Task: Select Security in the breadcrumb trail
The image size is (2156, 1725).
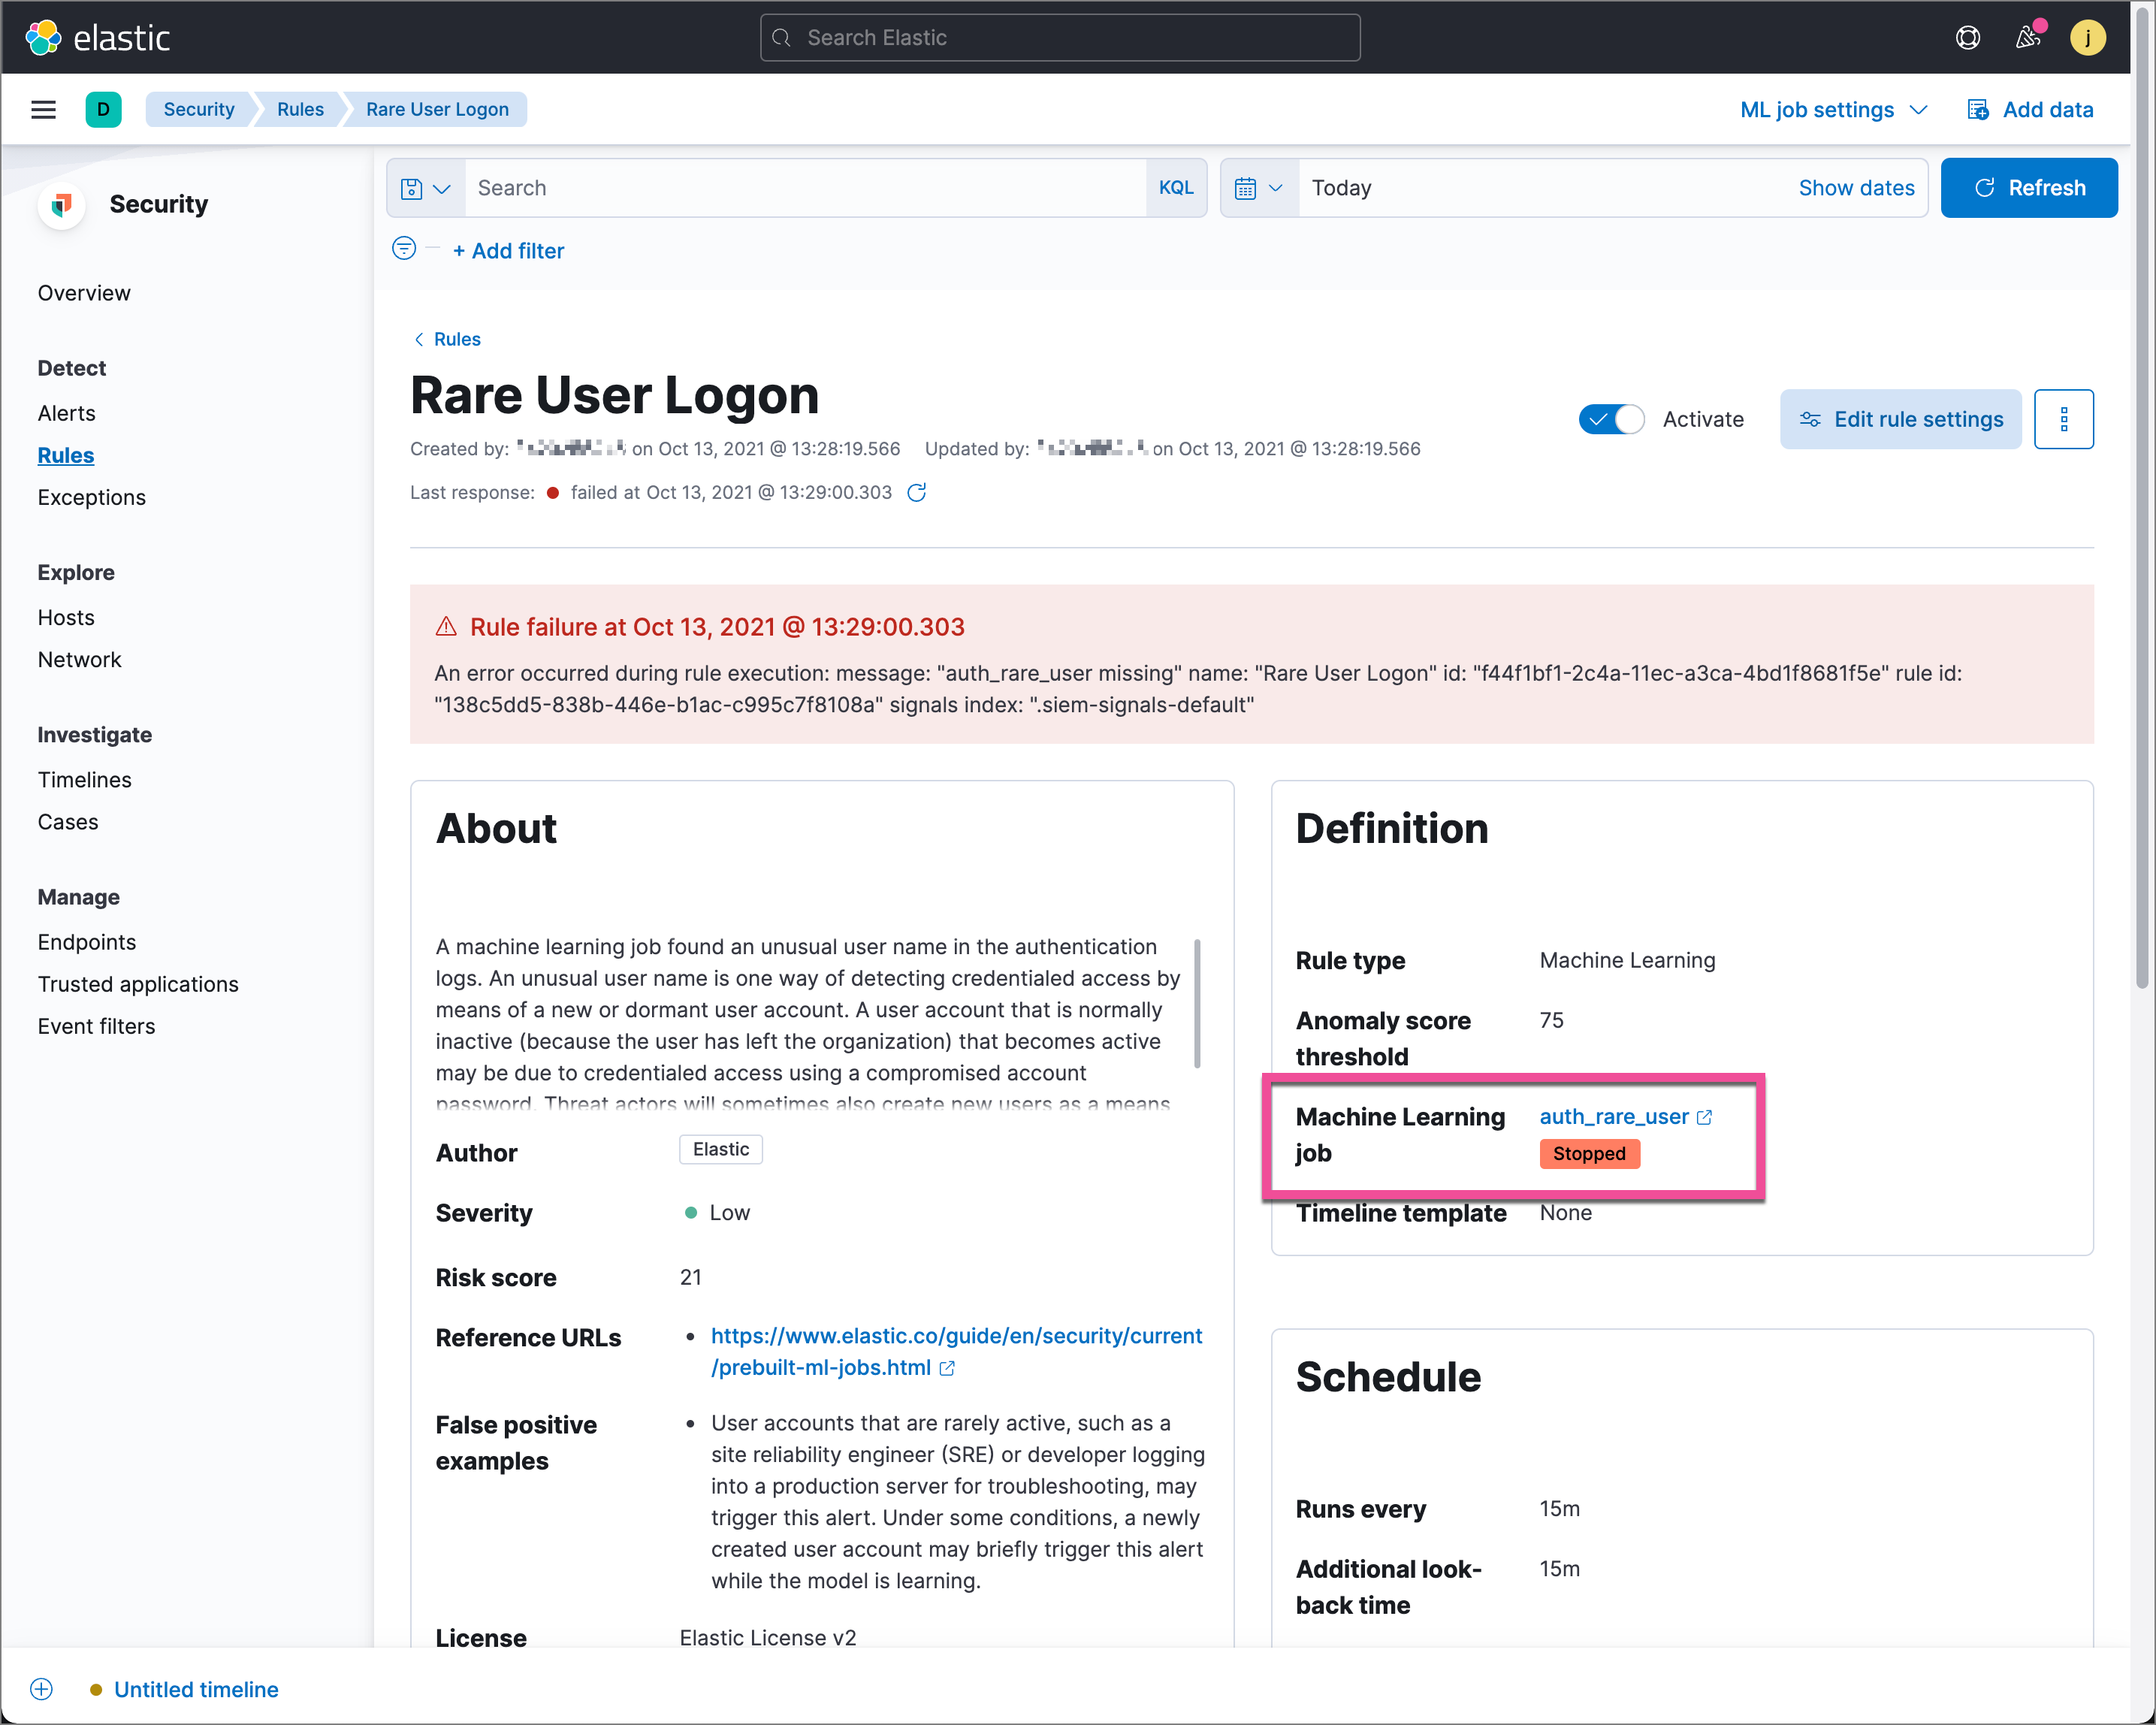Action: coord(199,109)
